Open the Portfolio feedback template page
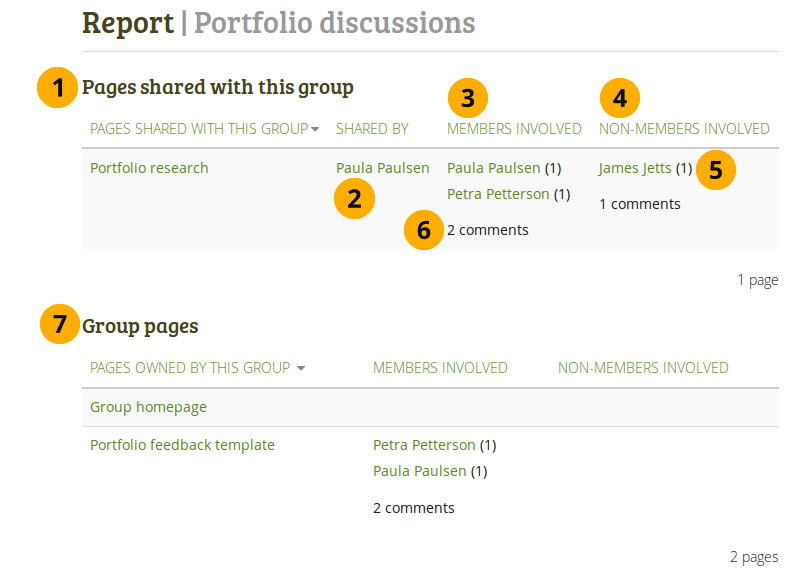The image size is (792, 576). [x=182, y=445]
